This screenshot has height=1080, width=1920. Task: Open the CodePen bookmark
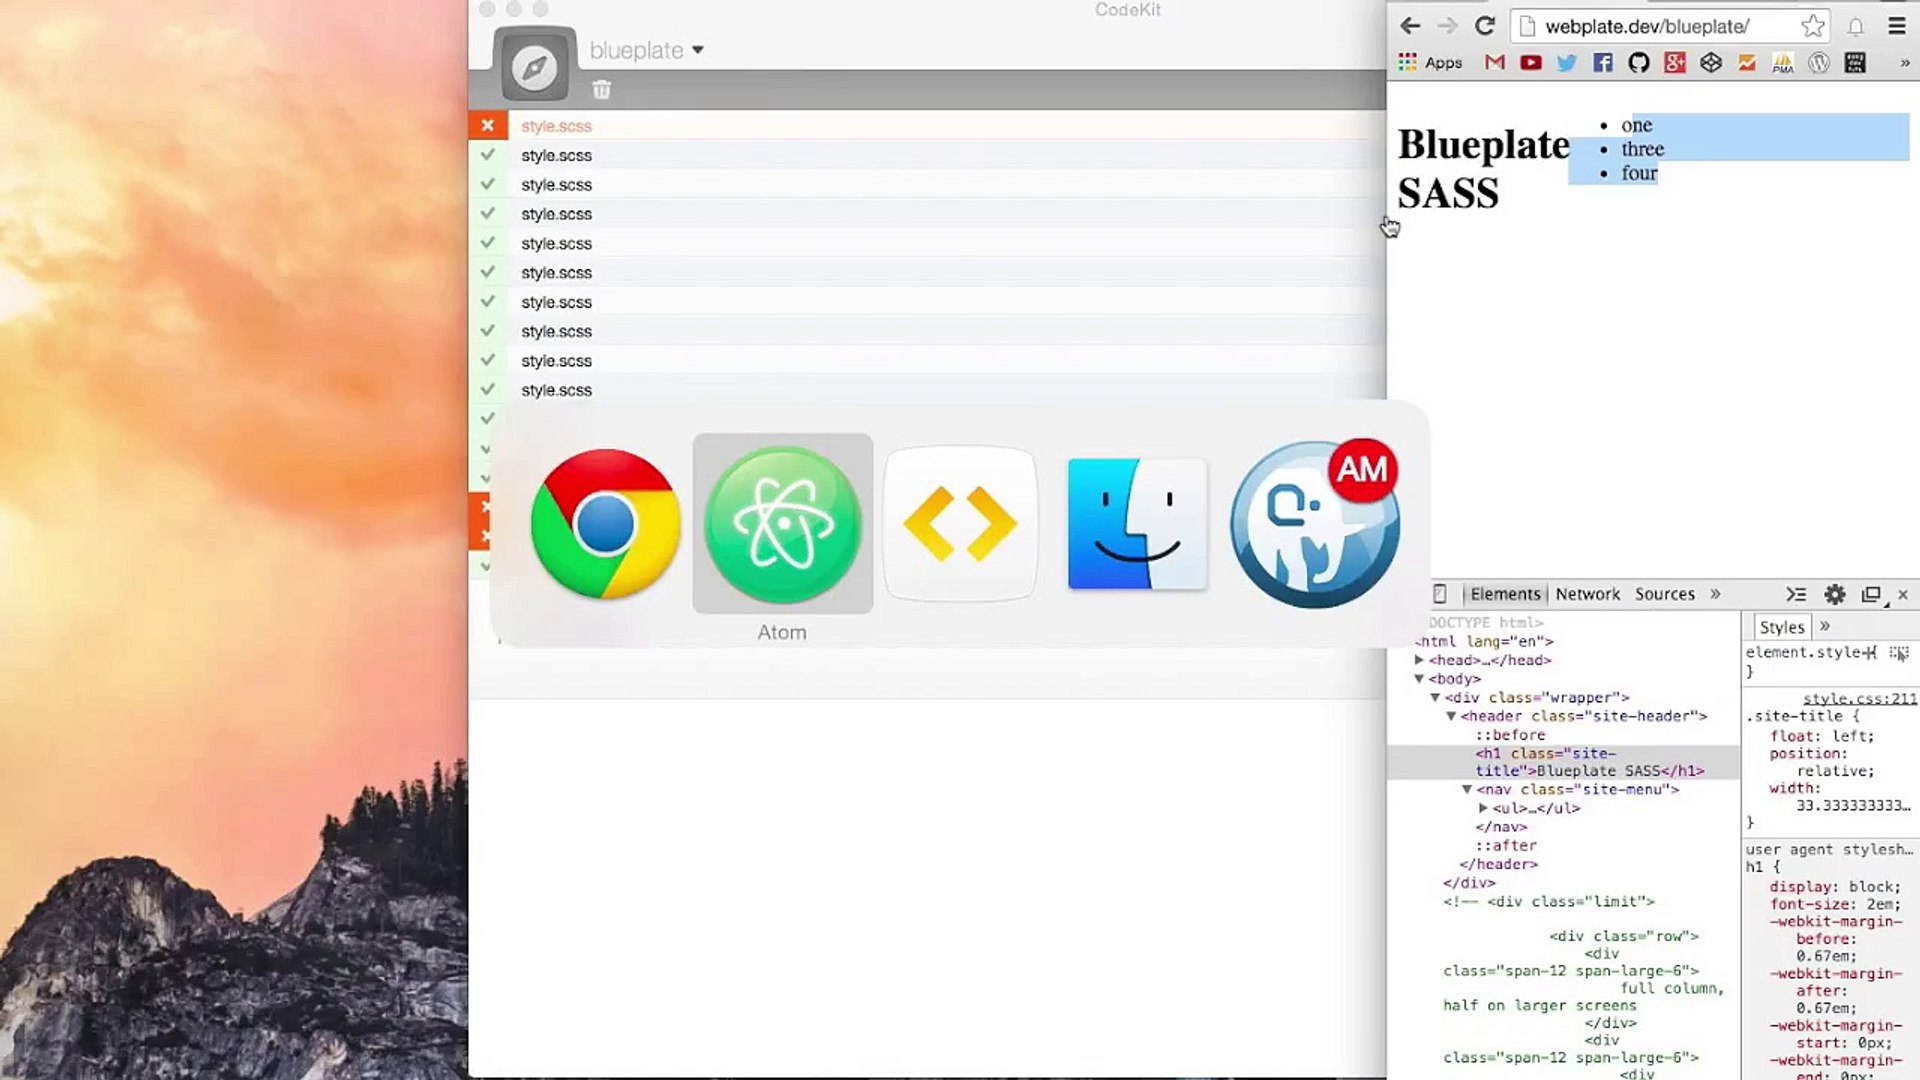pyautogui.click(x=1711, y=63)
